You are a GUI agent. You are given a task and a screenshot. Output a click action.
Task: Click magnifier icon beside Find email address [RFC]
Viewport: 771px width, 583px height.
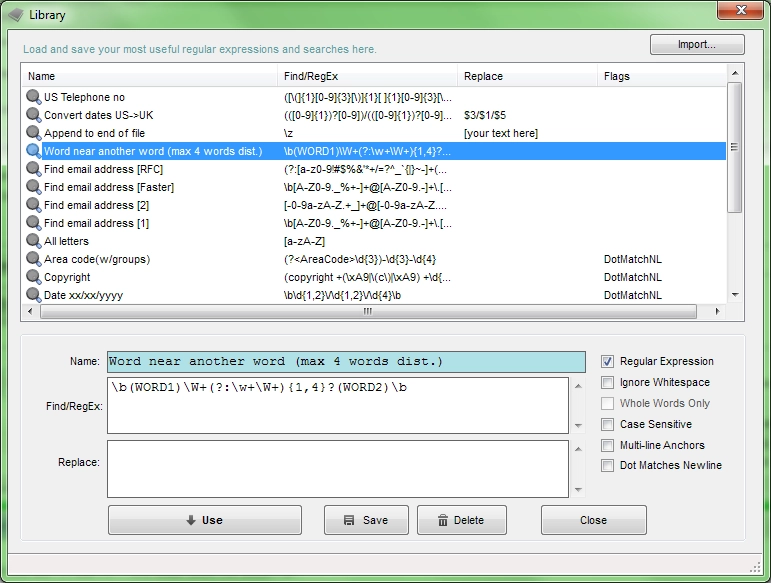coord(33,169)
